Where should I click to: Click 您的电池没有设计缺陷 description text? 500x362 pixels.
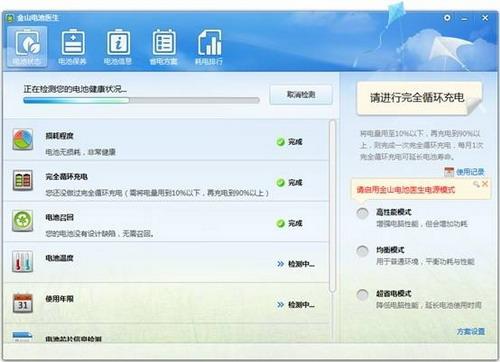(x=99, y=234)
